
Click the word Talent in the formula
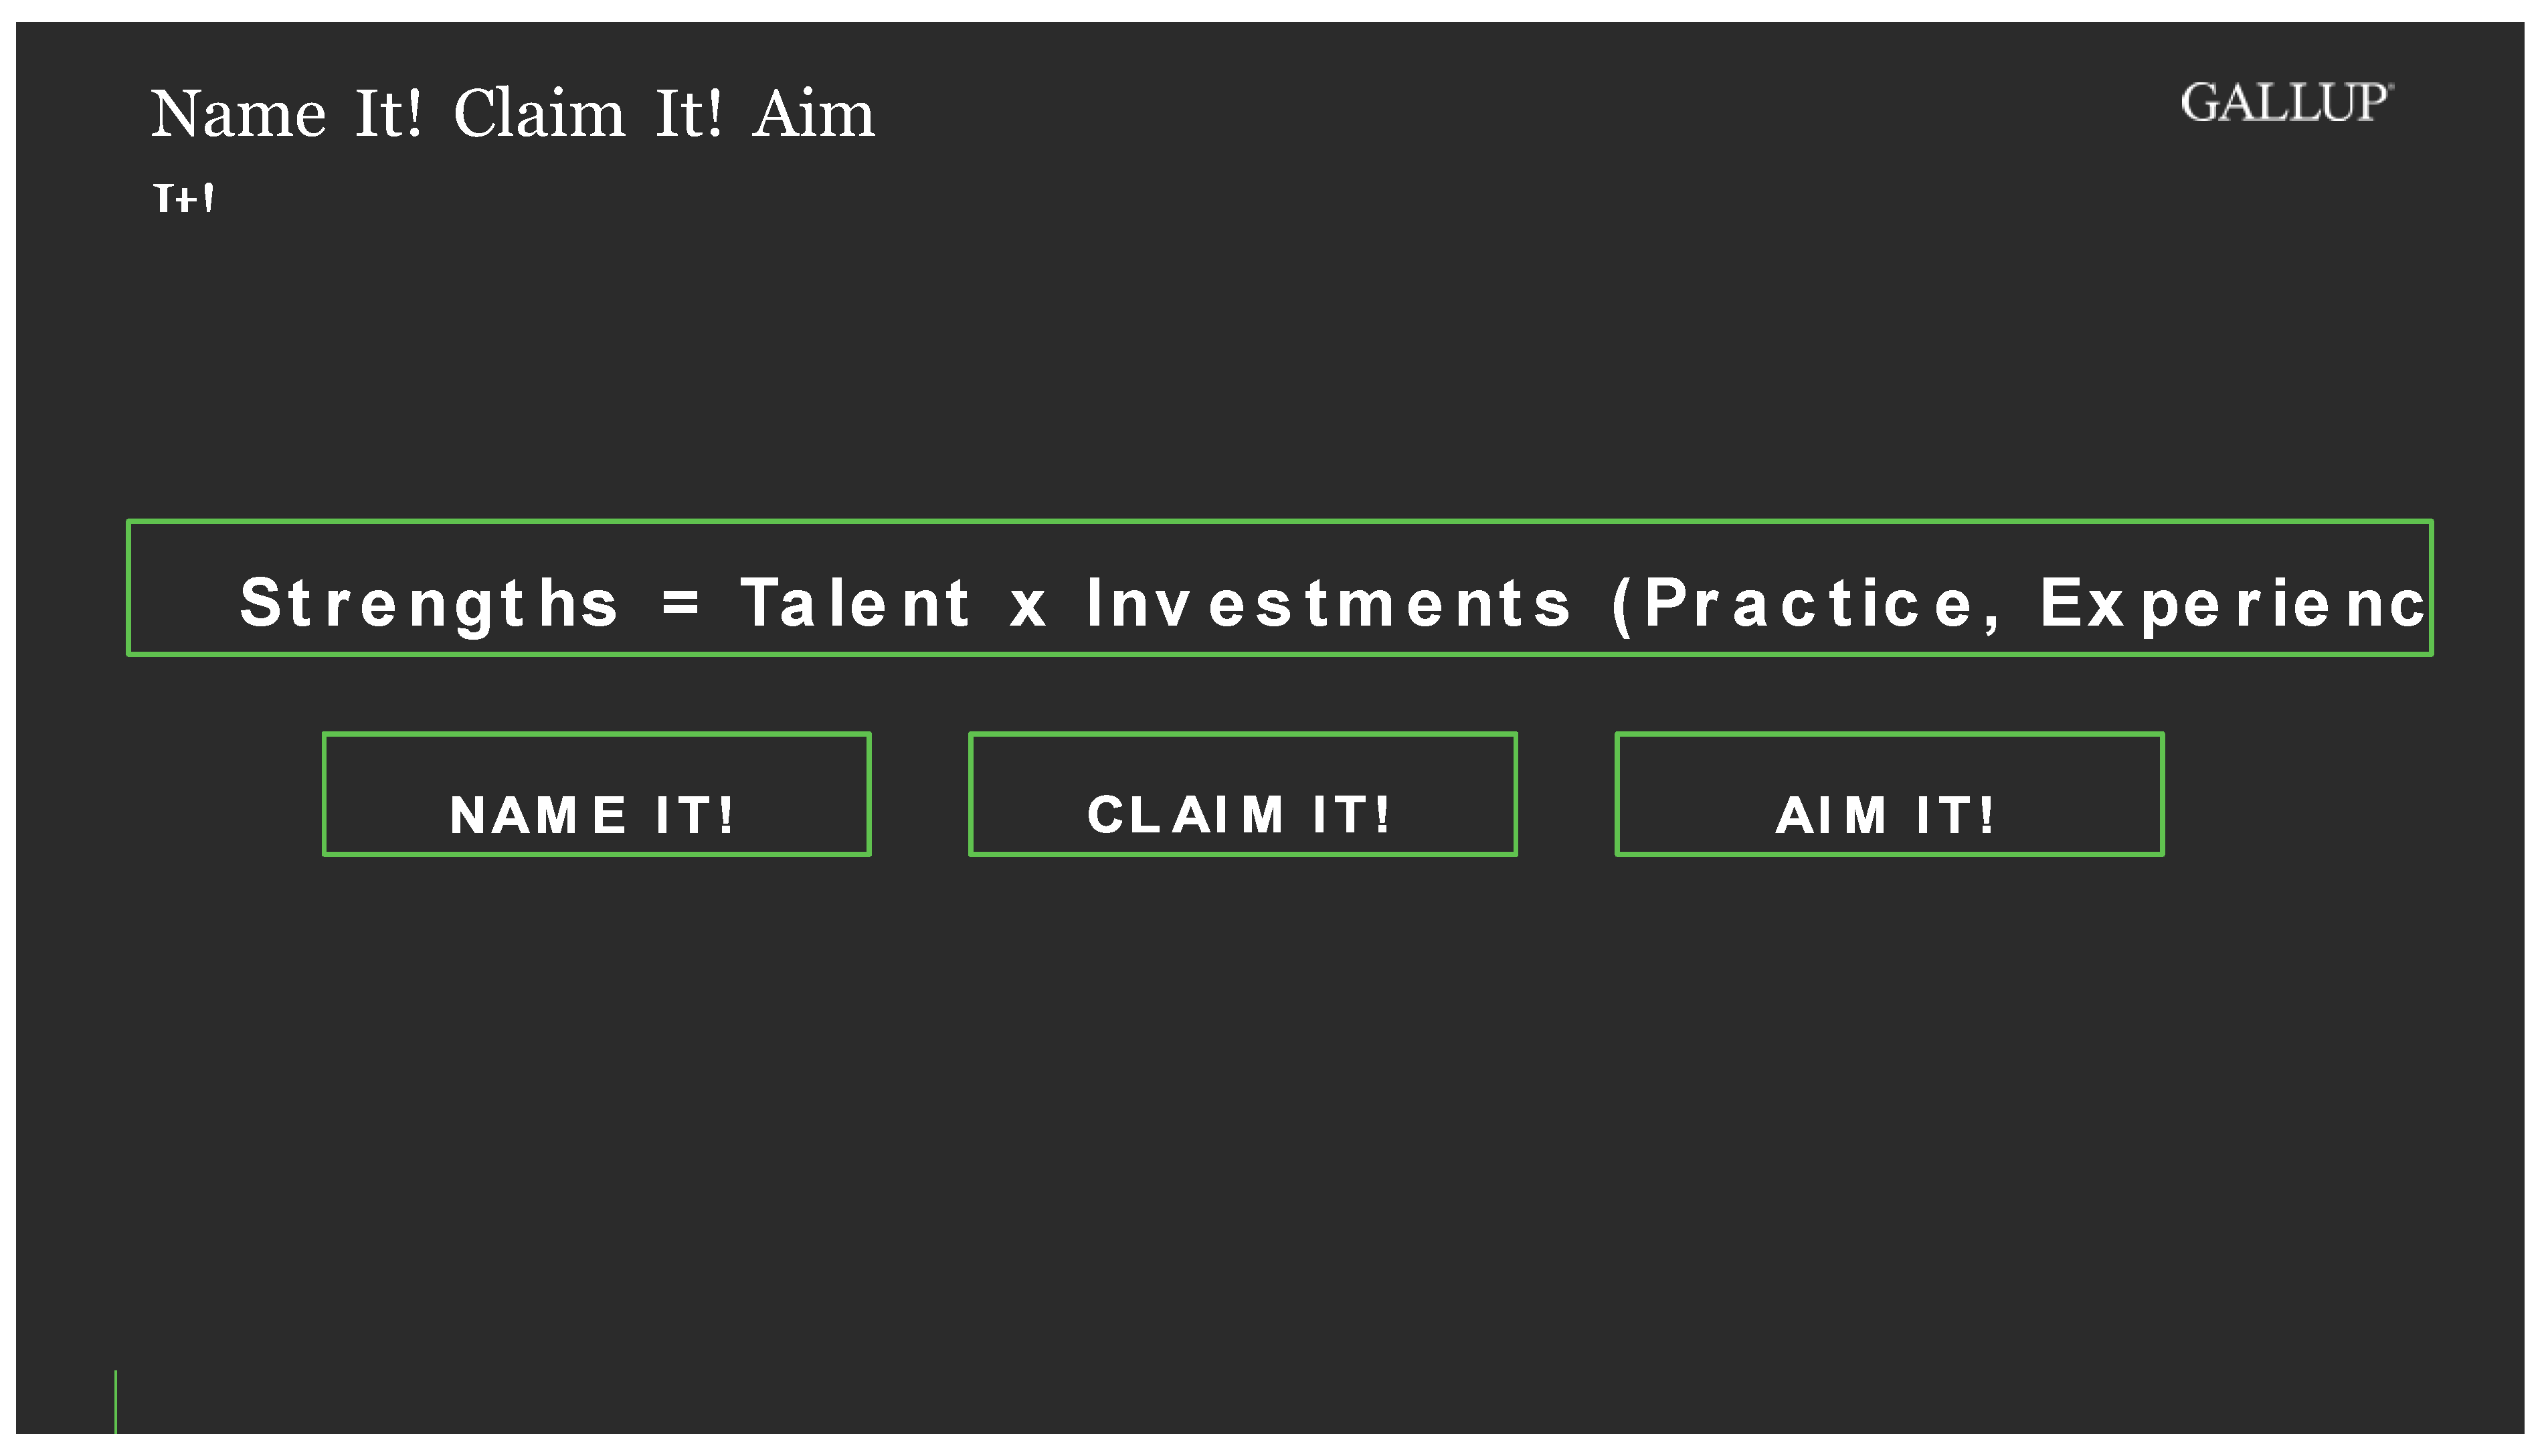[855, 604]
